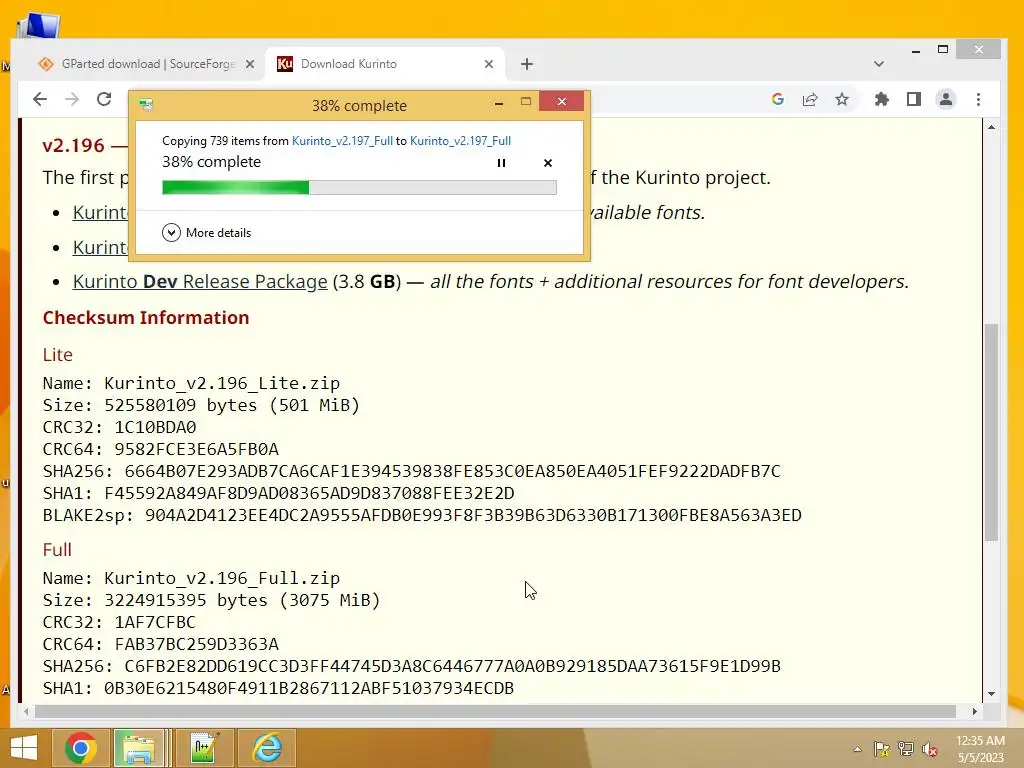
Task: Cancel the copy with the X button
Action: point(548,163)
